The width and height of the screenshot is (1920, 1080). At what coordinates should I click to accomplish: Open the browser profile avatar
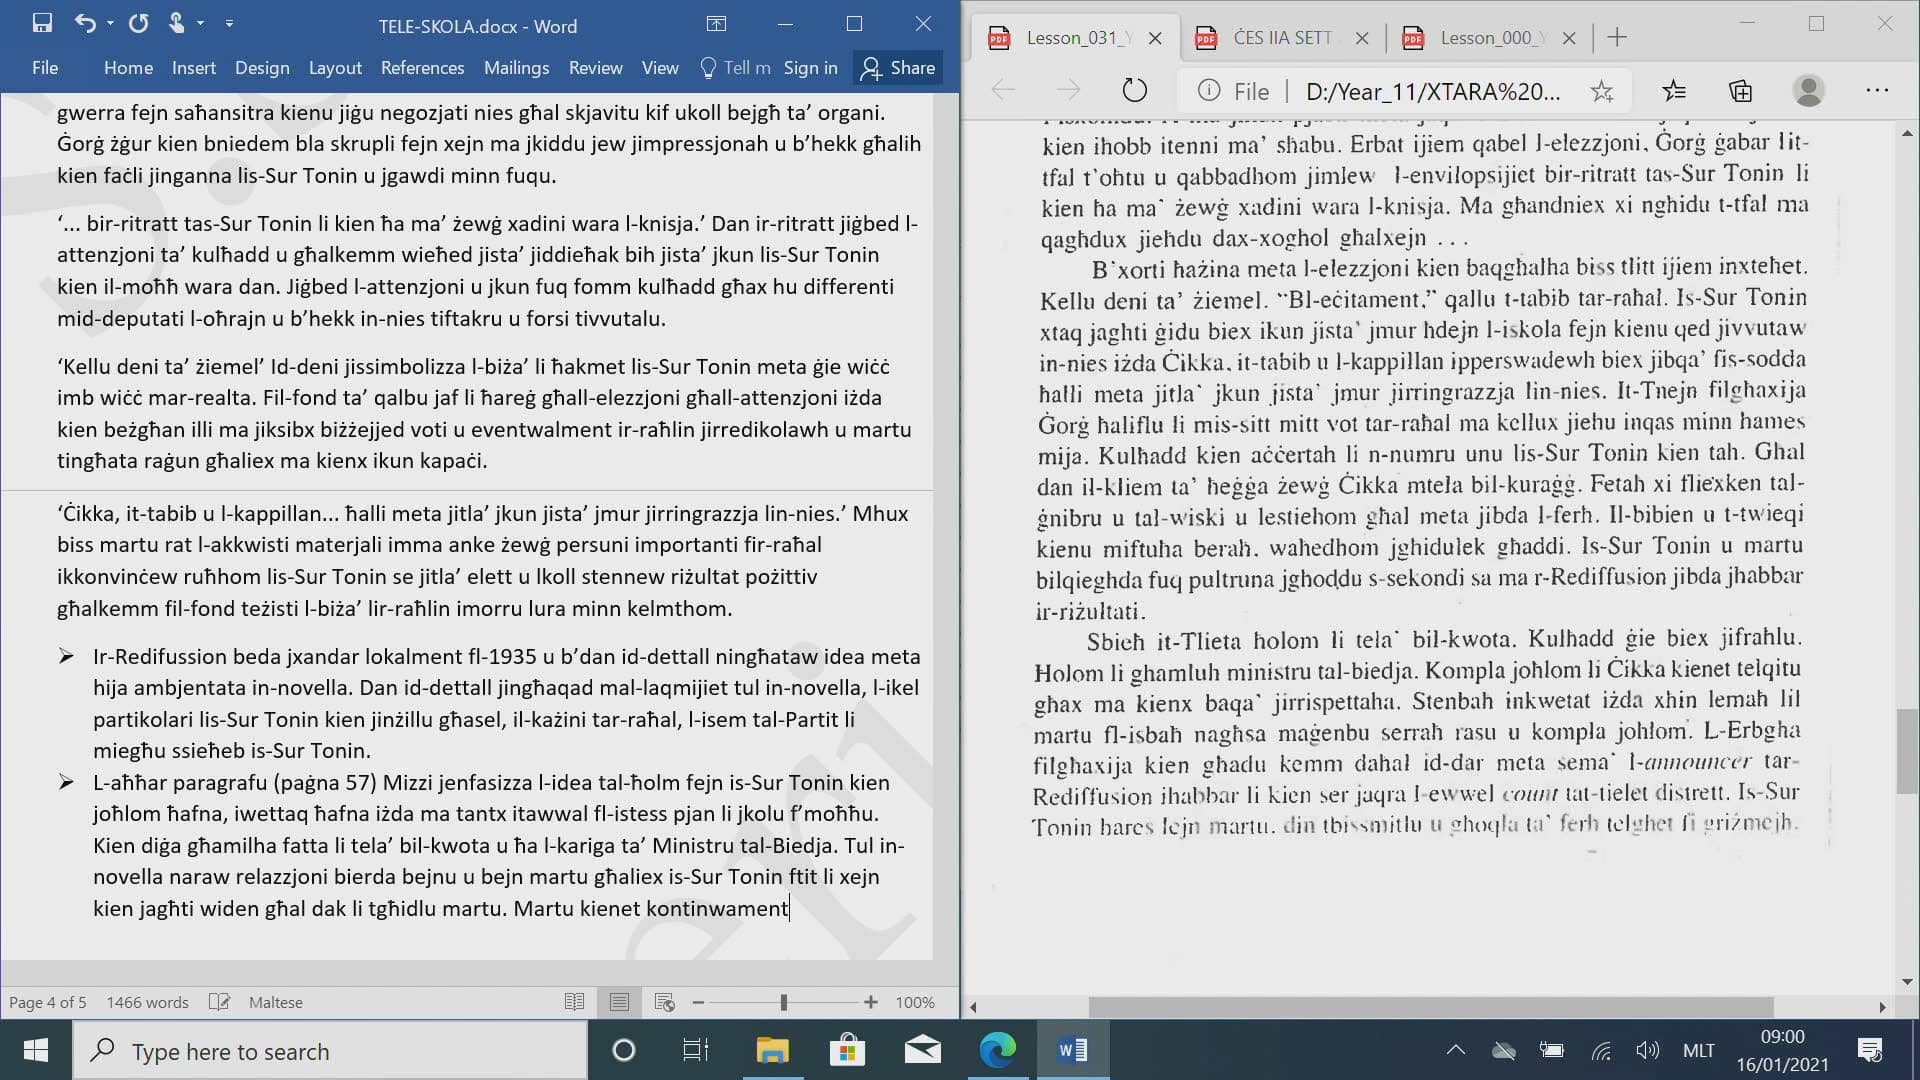(1808, 91)
